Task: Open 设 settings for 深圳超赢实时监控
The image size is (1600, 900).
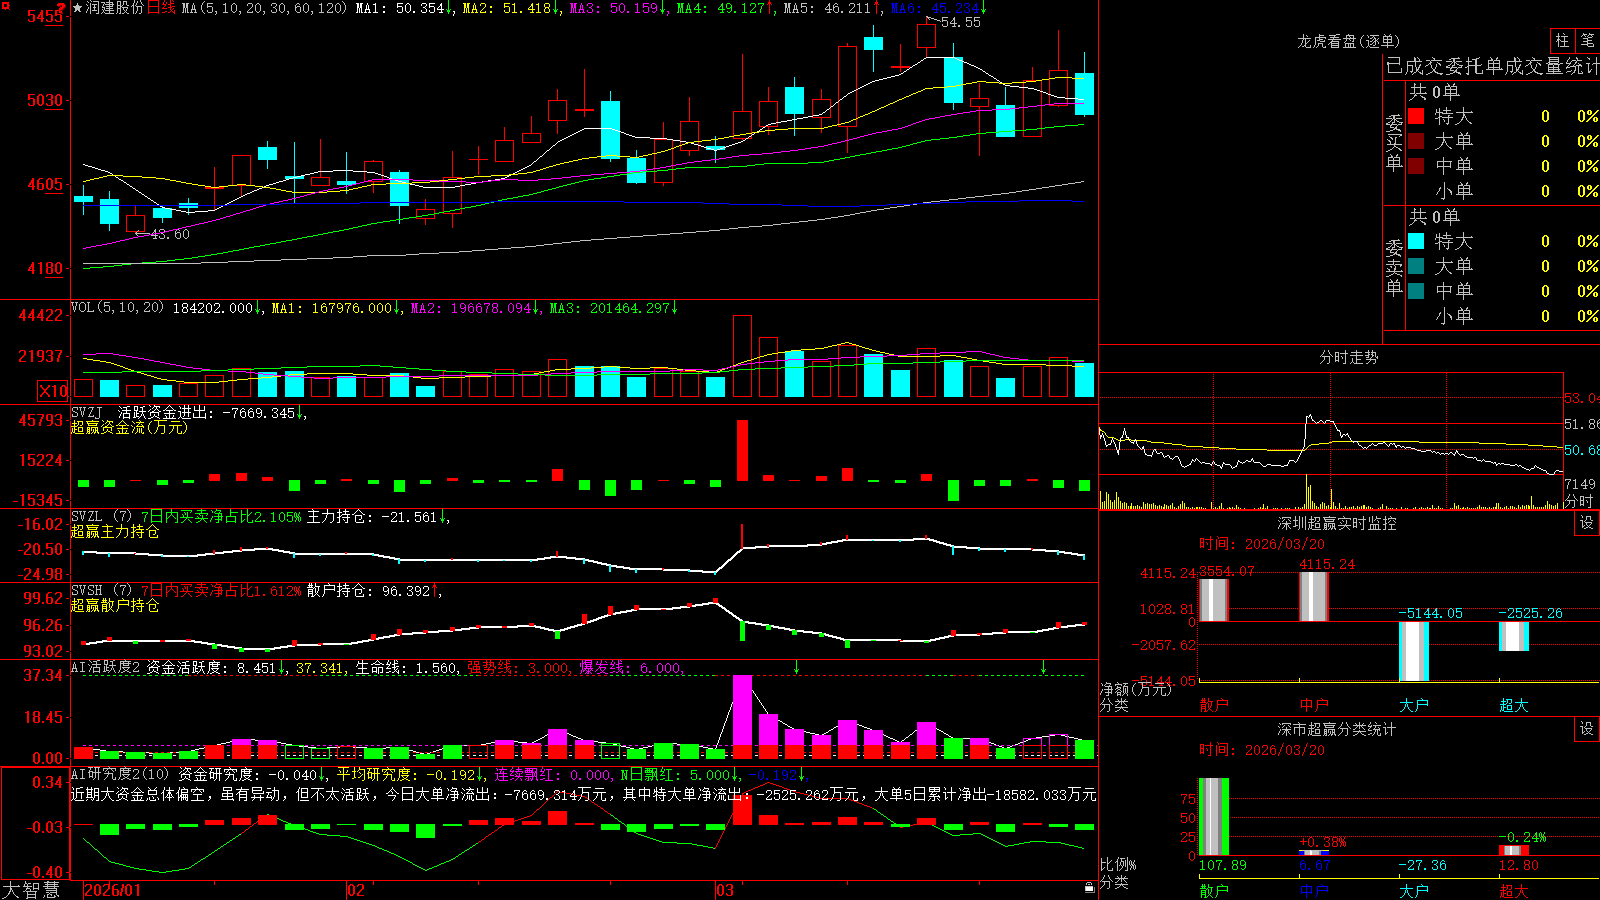Action: point(1587,523)
